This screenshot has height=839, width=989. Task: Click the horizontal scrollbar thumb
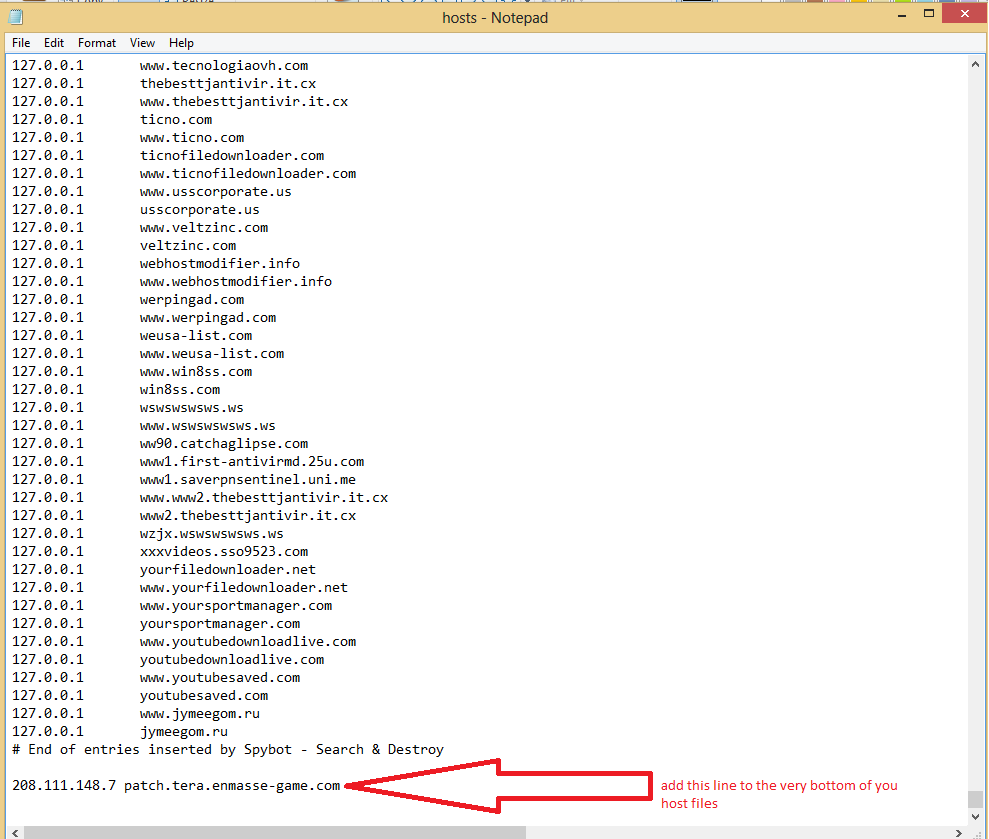click(x=275, y=833)
